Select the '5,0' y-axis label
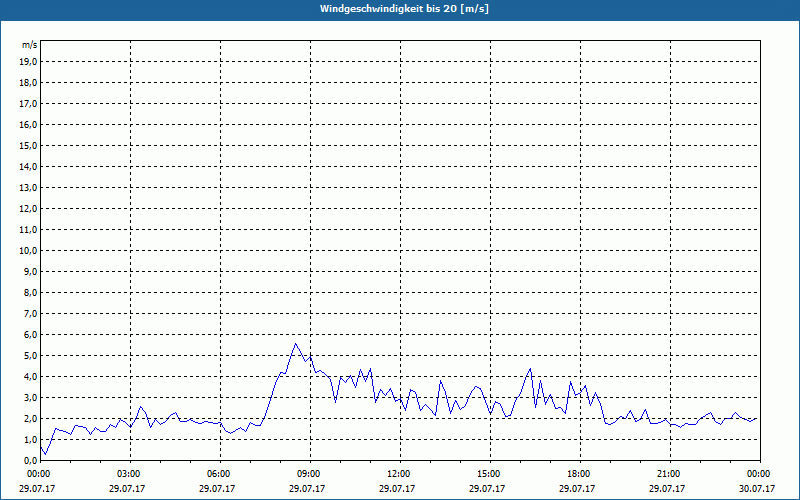The height and width of the screenshot is (500, 800). pyautogui.click(x=30, y=356)
